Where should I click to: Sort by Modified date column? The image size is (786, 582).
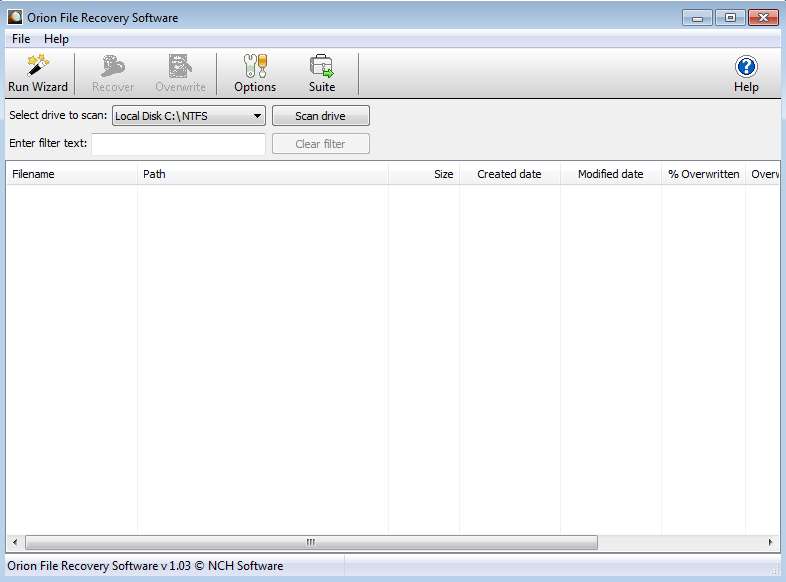click(x=611, y=174)
